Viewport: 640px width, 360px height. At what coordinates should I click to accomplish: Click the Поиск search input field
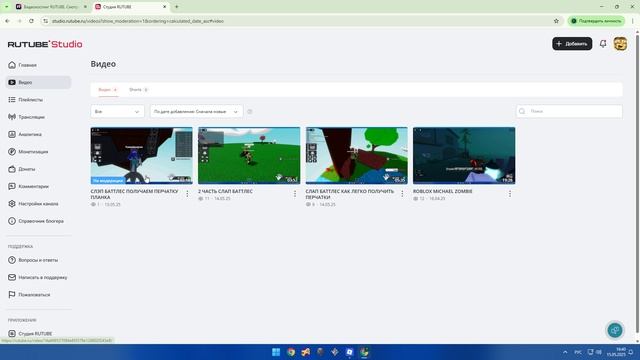coord(569,111)
